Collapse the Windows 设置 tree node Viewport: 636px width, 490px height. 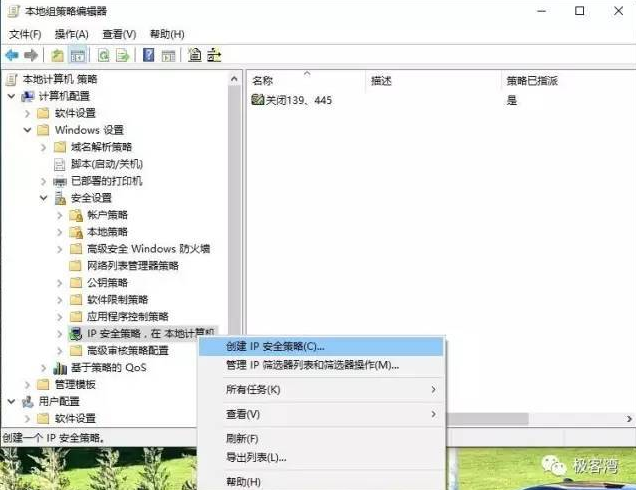(x=27, y=130)
